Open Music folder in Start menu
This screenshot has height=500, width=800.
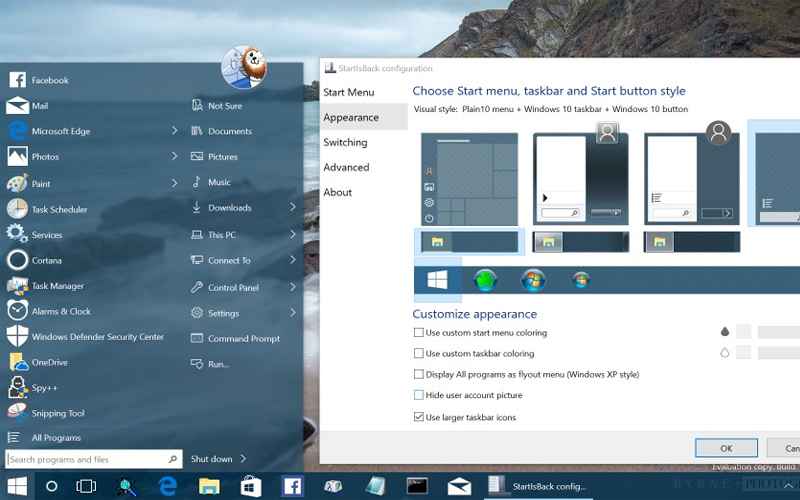[x=211, y=182]
